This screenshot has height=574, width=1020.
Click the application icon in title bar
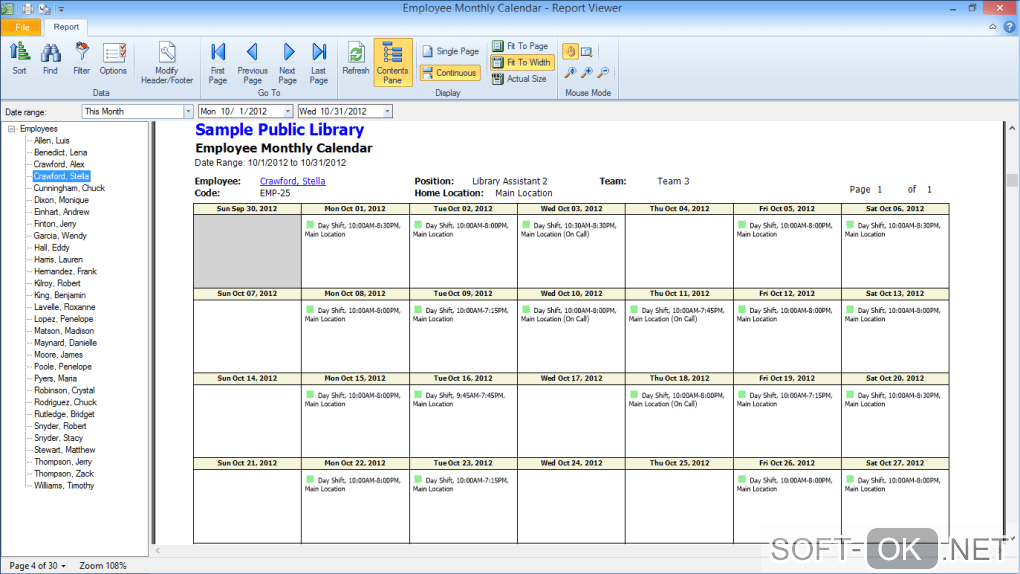[x=8, y=8]
